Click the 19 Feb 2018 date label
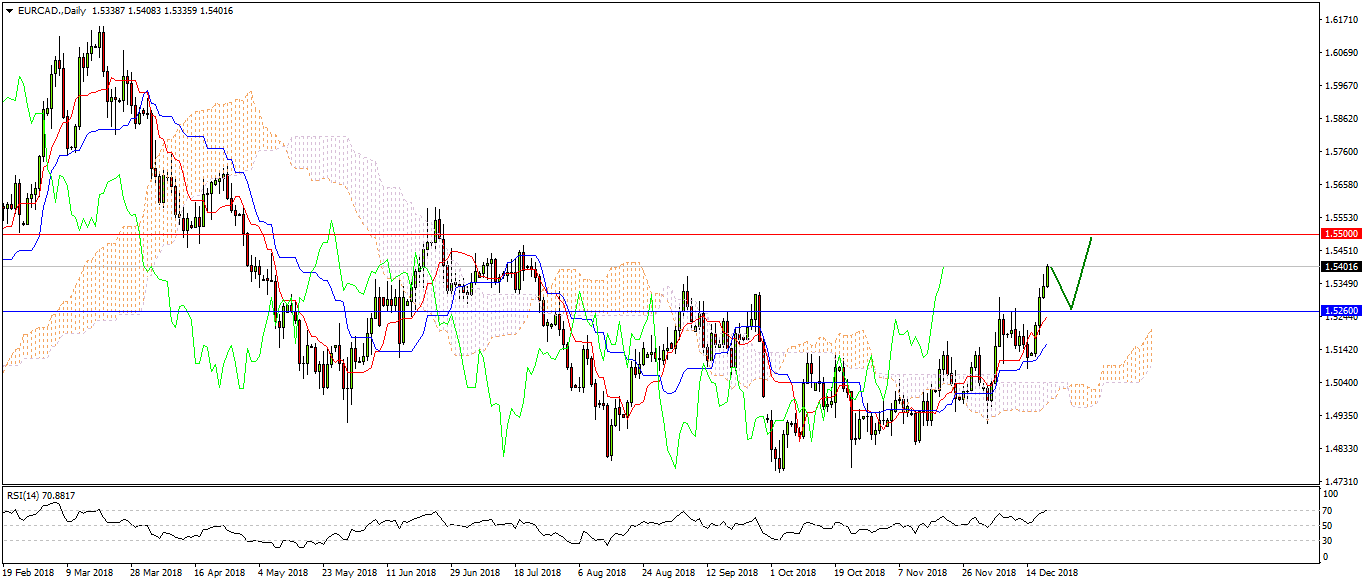Viewport: 1362px width, 584px height. click(x=30, y=573)
